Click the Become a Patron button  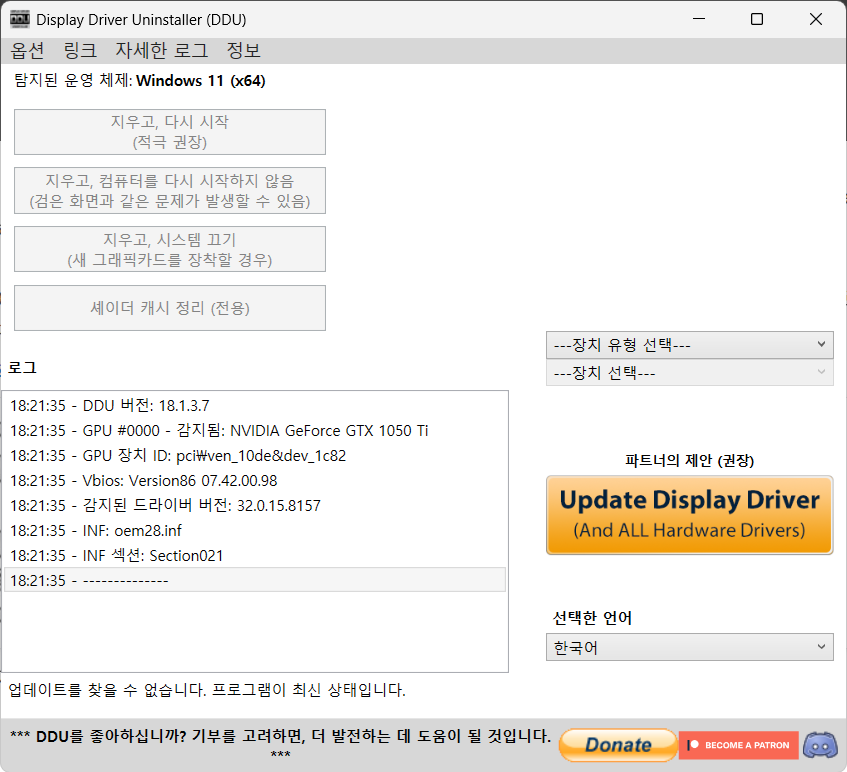(x=738, y=745)
